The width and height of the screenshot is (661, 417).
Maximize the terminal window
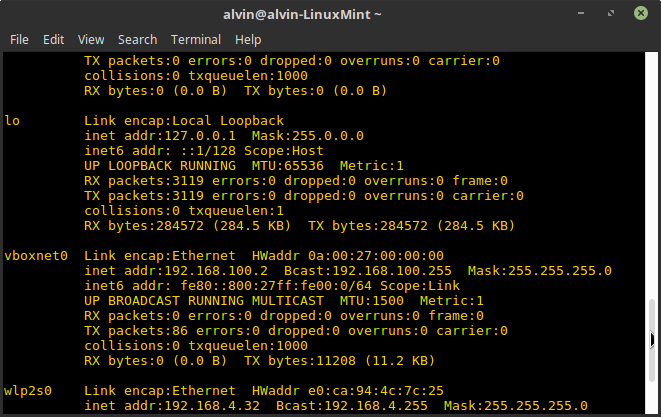(x=611, y=14)
